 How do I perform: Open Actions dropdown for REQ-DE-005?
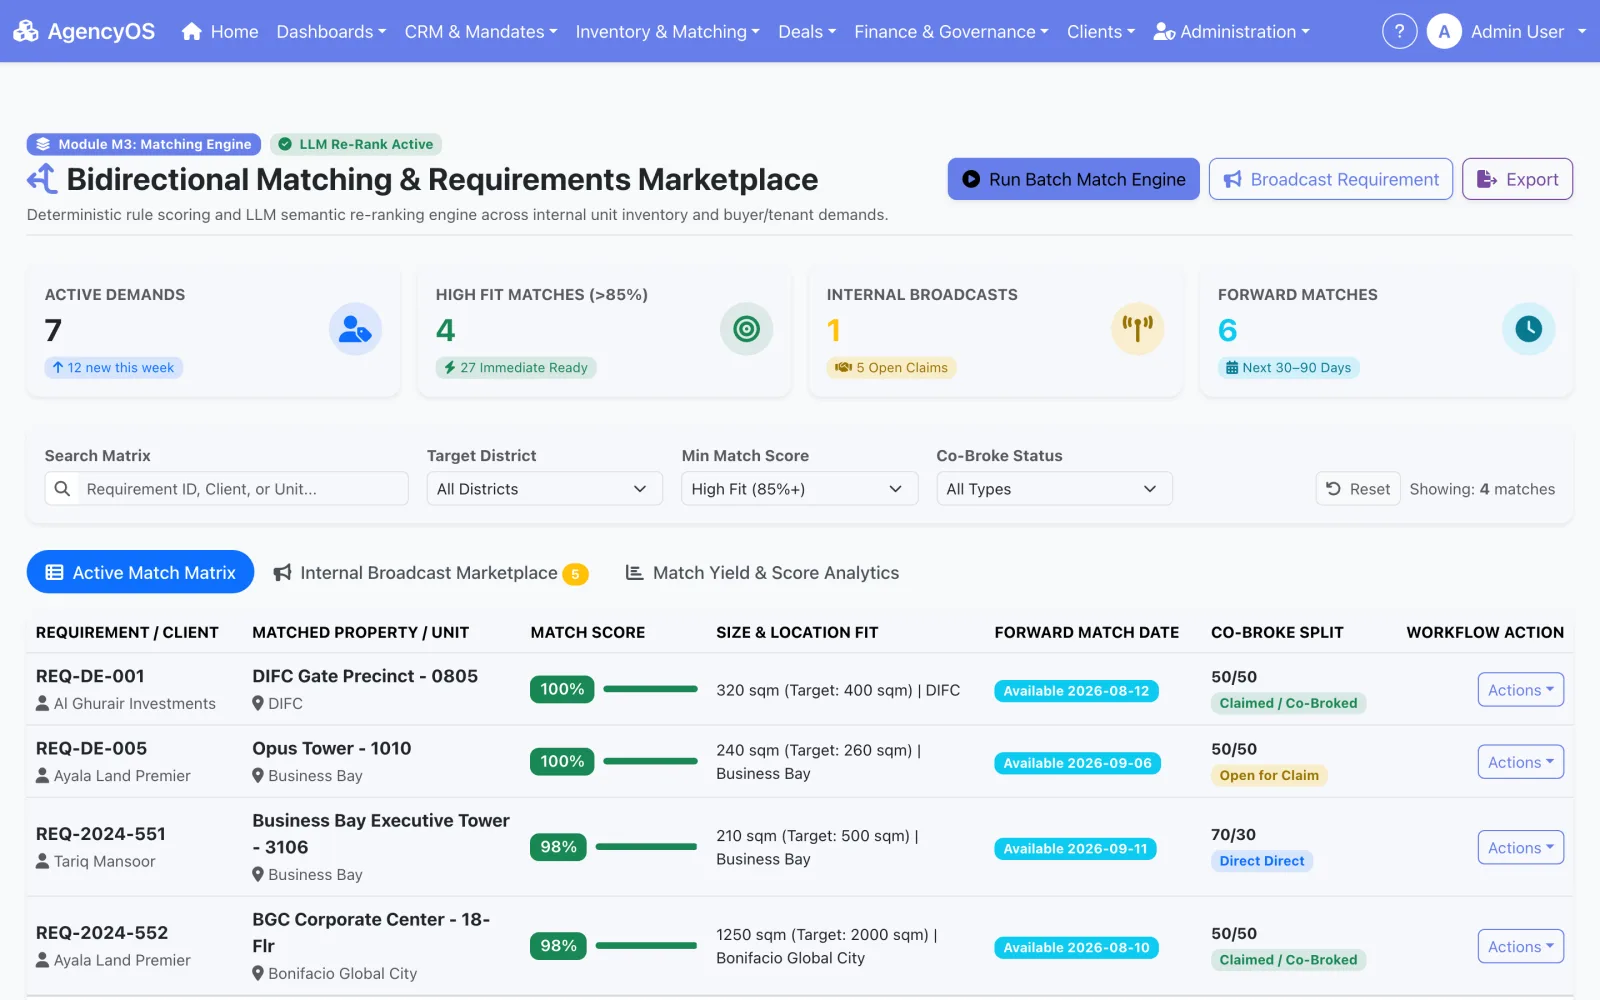pyautogui.click(x=1520, y=762)
